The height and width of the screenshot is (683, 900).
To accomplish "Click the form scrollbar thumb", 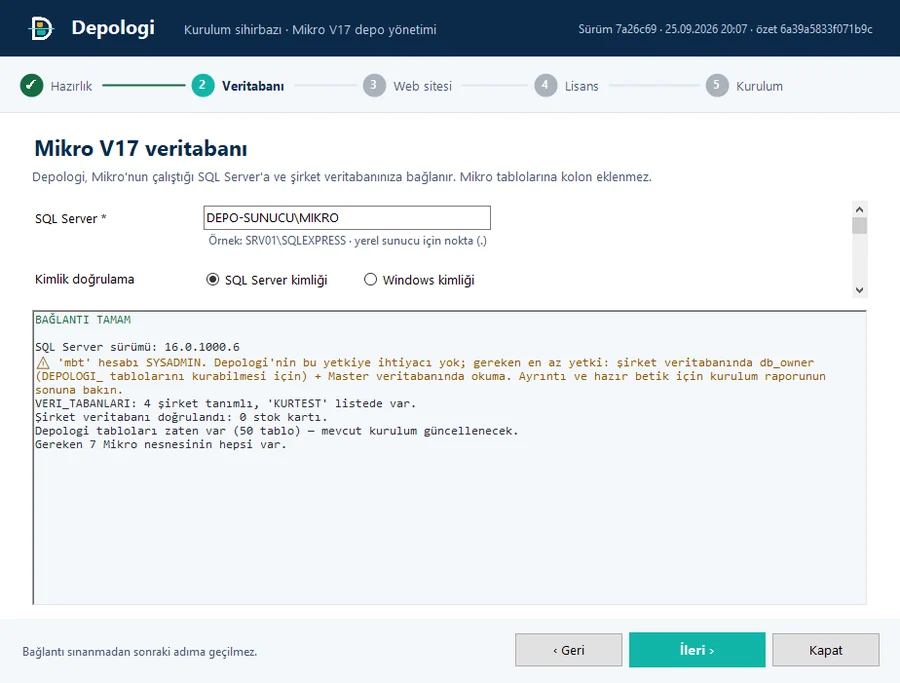I will 859,226.
